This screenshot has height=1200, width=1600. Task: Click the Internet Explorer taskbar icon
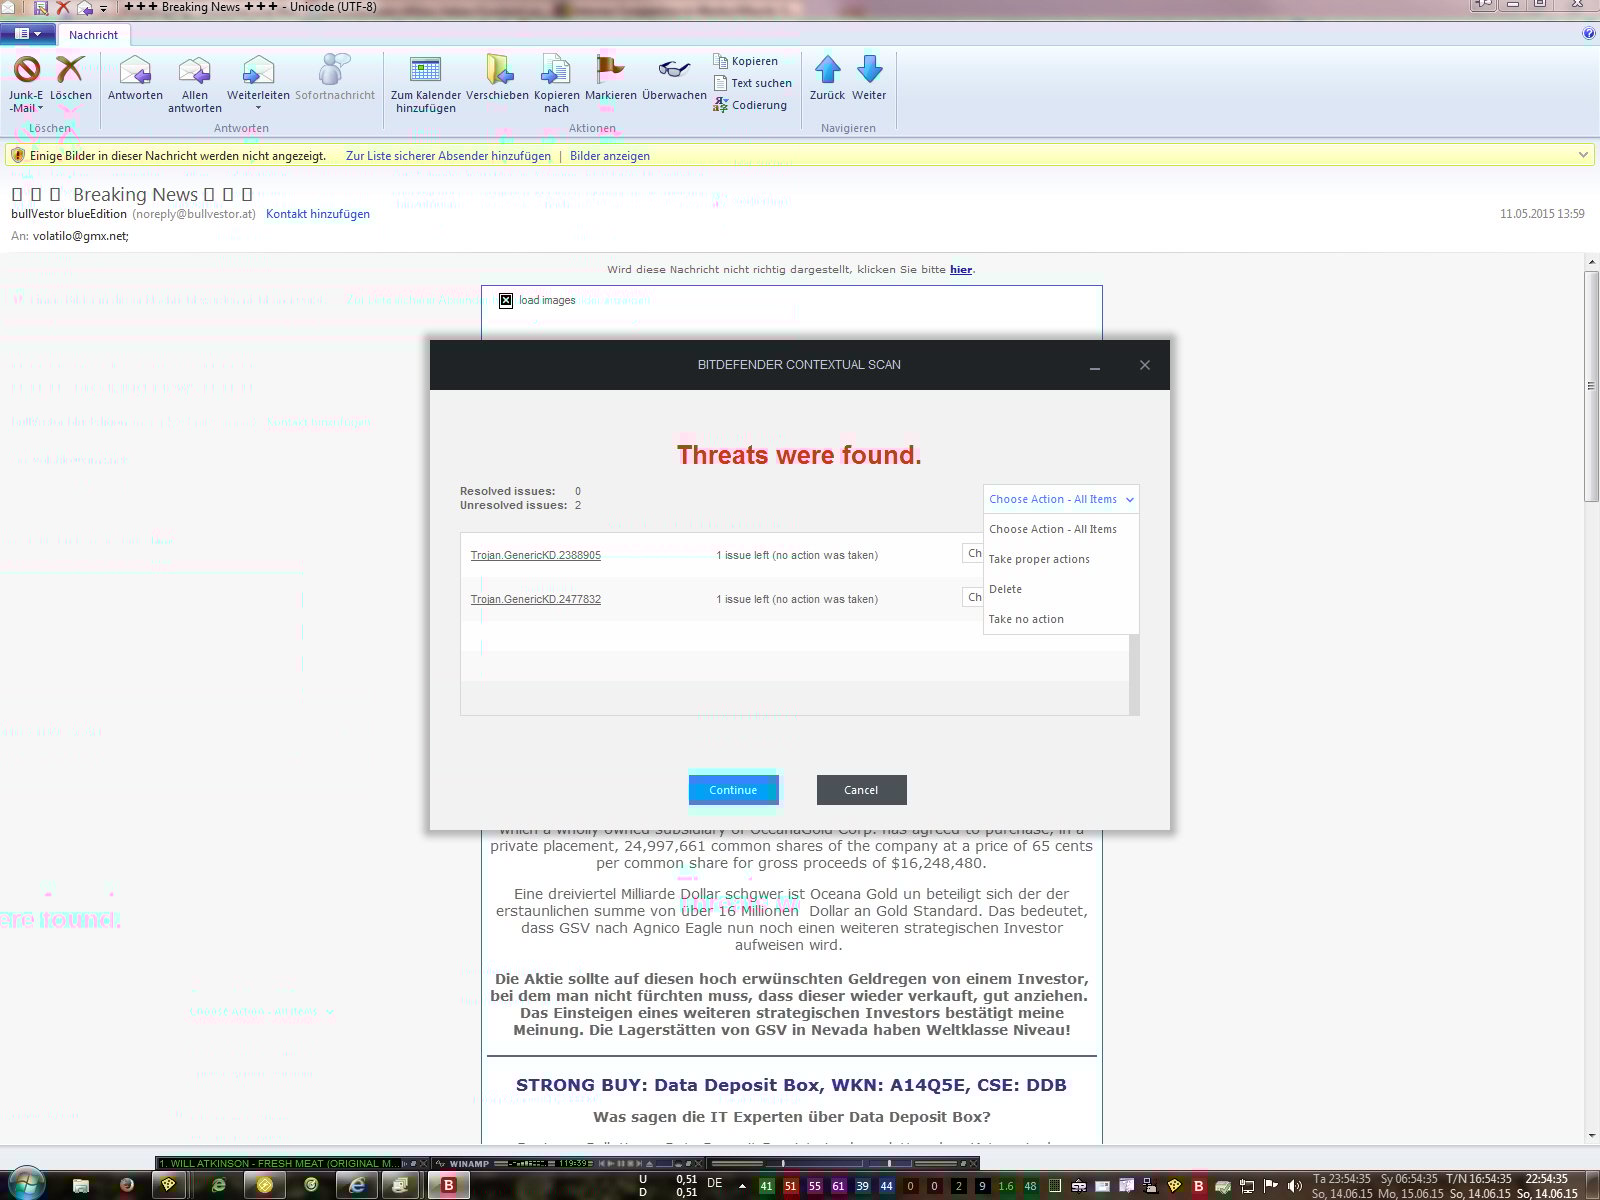[357, 1185]
